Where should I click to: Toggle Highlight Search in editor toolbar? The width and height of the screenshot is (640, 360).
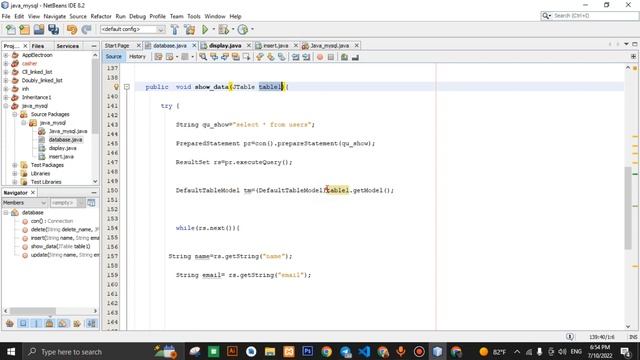coord(236,57)
